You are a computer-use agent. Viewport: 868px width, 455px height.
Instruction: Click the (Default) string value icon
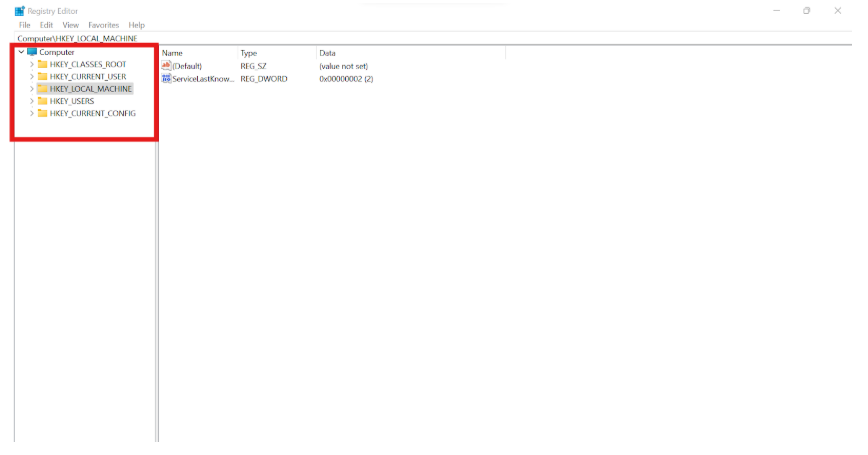coord(166,66)
